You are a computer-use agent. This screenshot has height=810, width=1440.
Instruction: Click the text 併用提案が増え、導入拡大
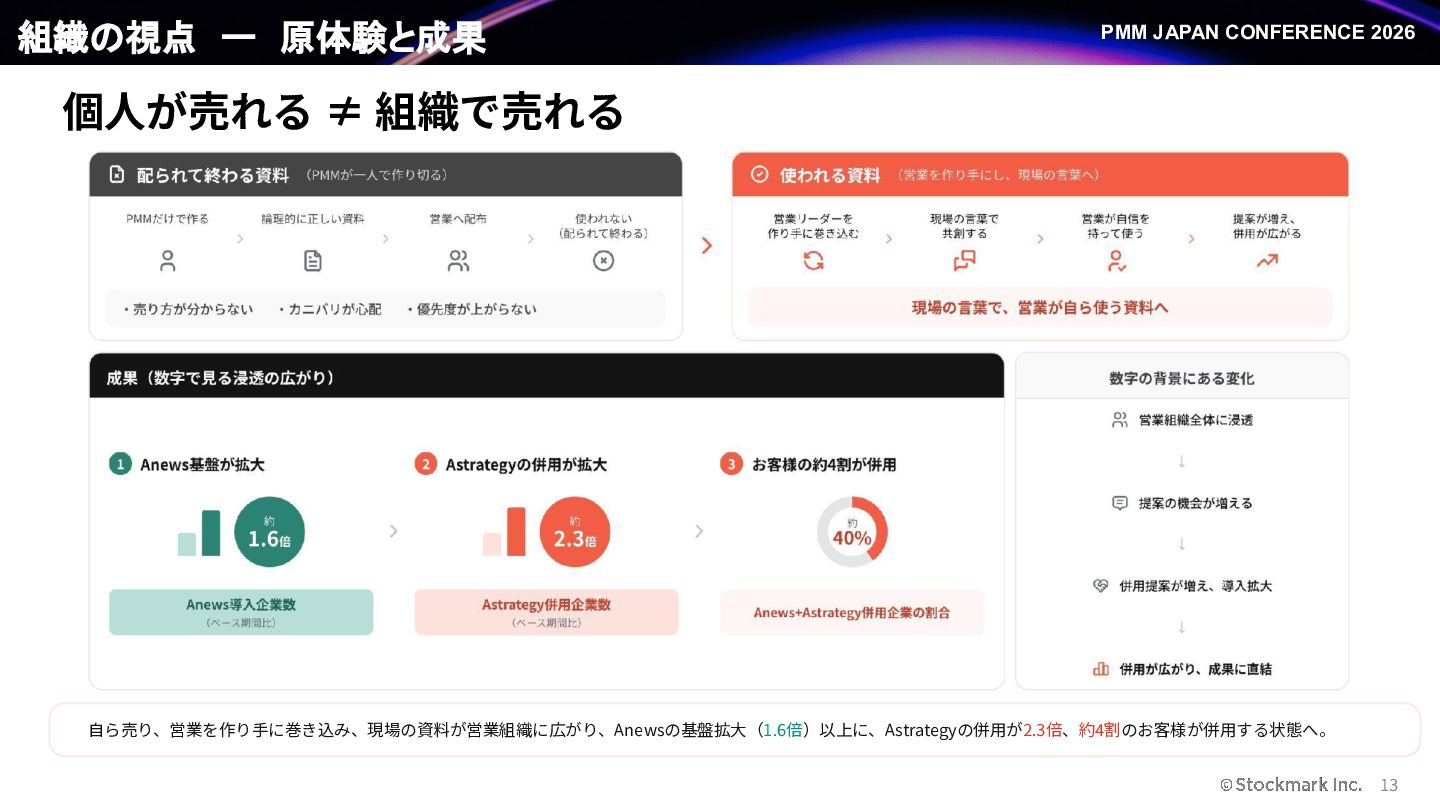point(1196,586)
